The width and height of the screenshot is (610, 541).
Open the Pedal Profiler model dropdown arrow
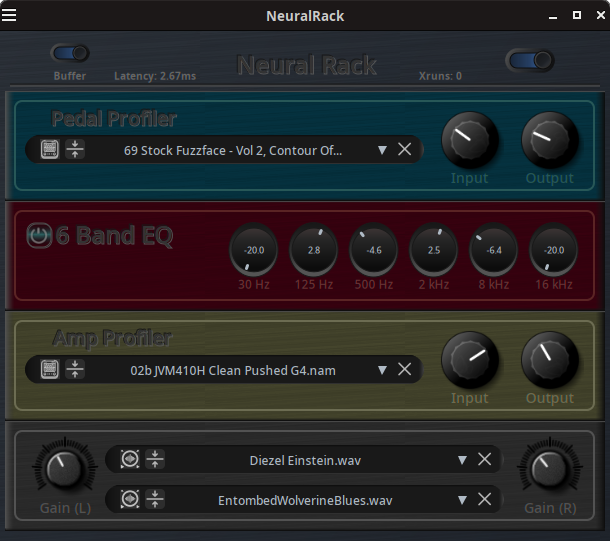click(382, 150)
